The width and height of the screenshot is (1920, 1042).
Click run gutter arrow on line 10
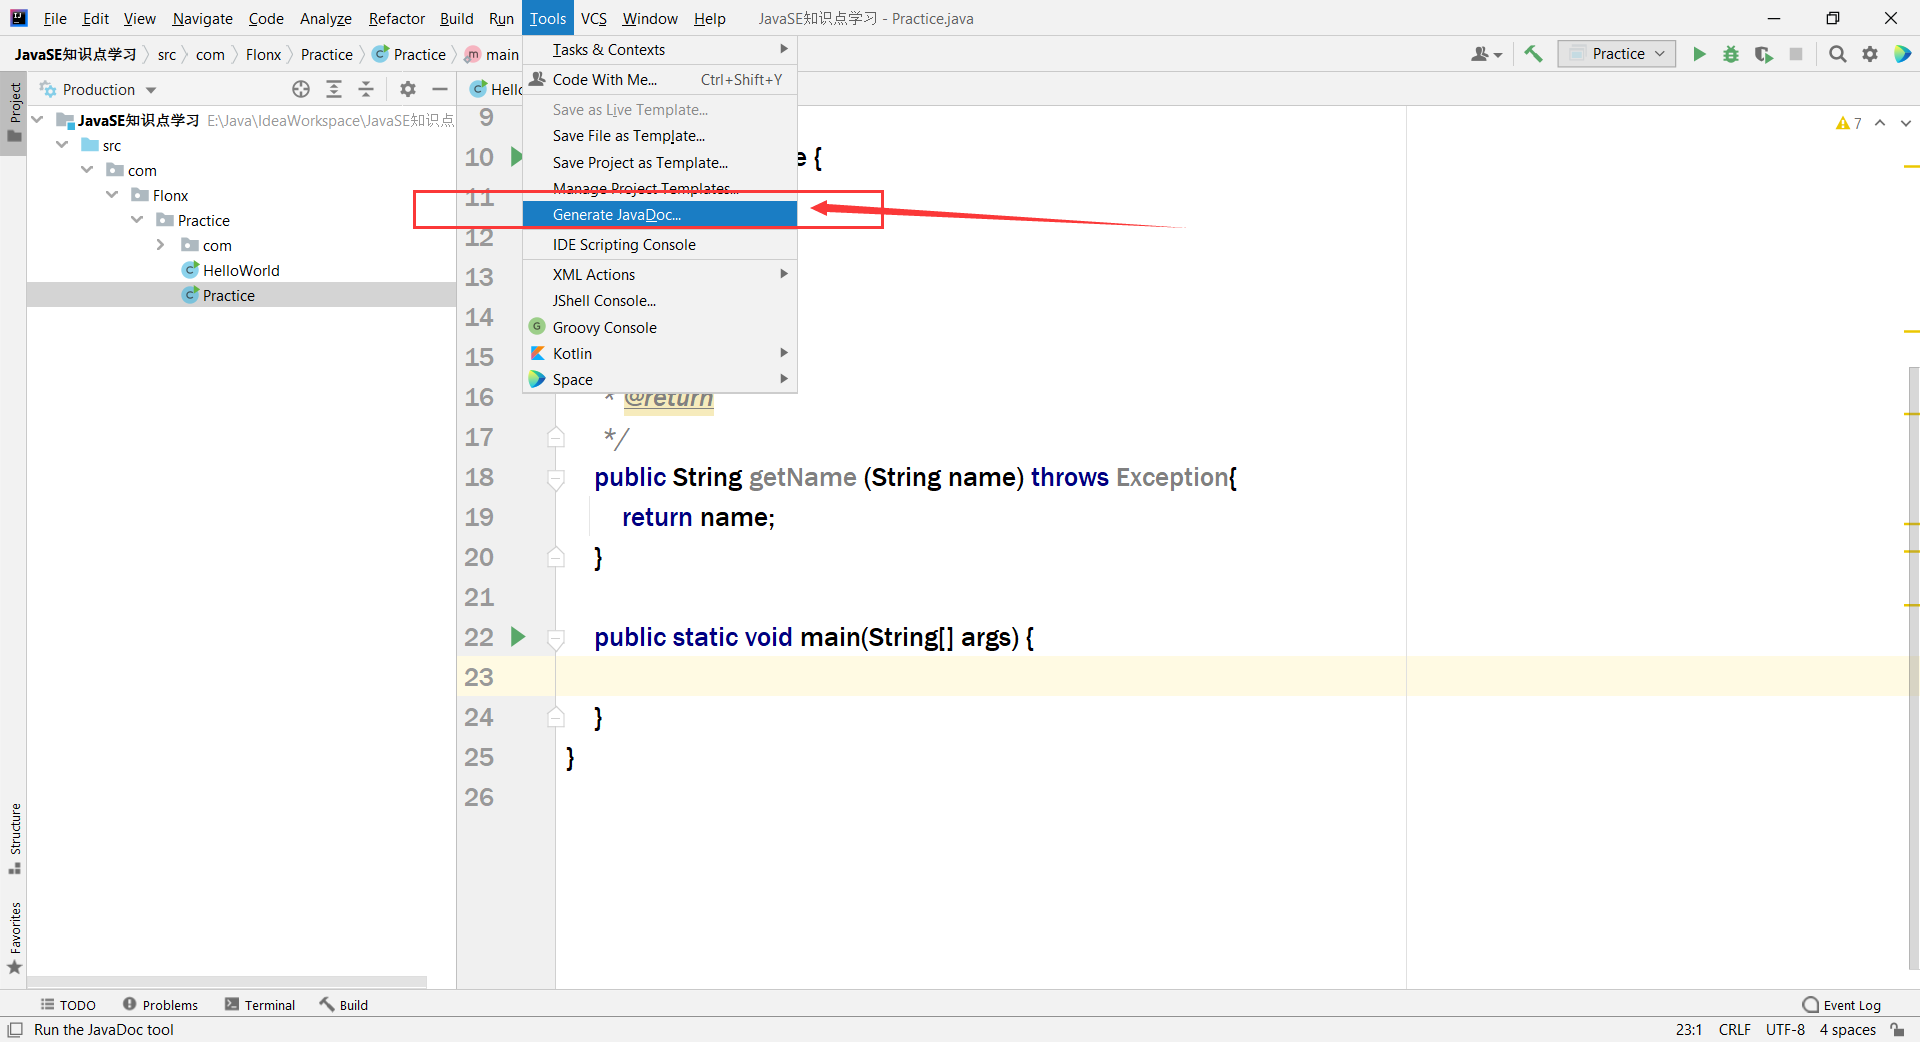516,156
